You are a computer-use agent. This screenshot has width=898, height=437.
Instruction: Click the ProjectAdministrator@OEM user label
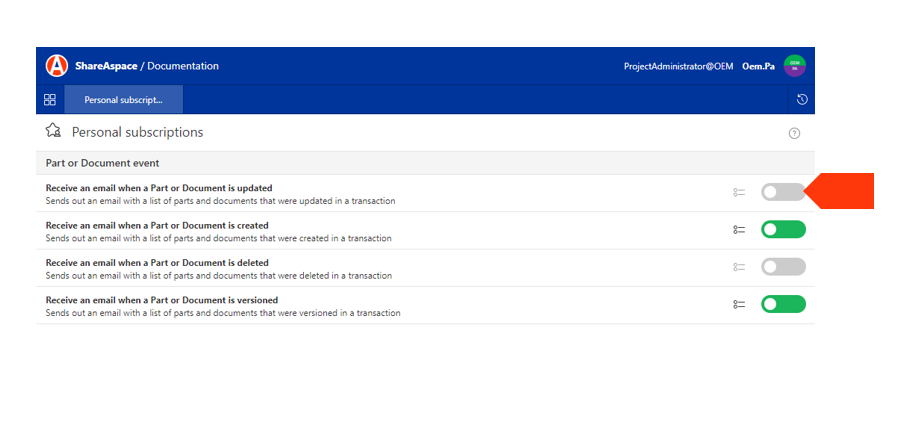pyautogui.click(x=678, y=66)
